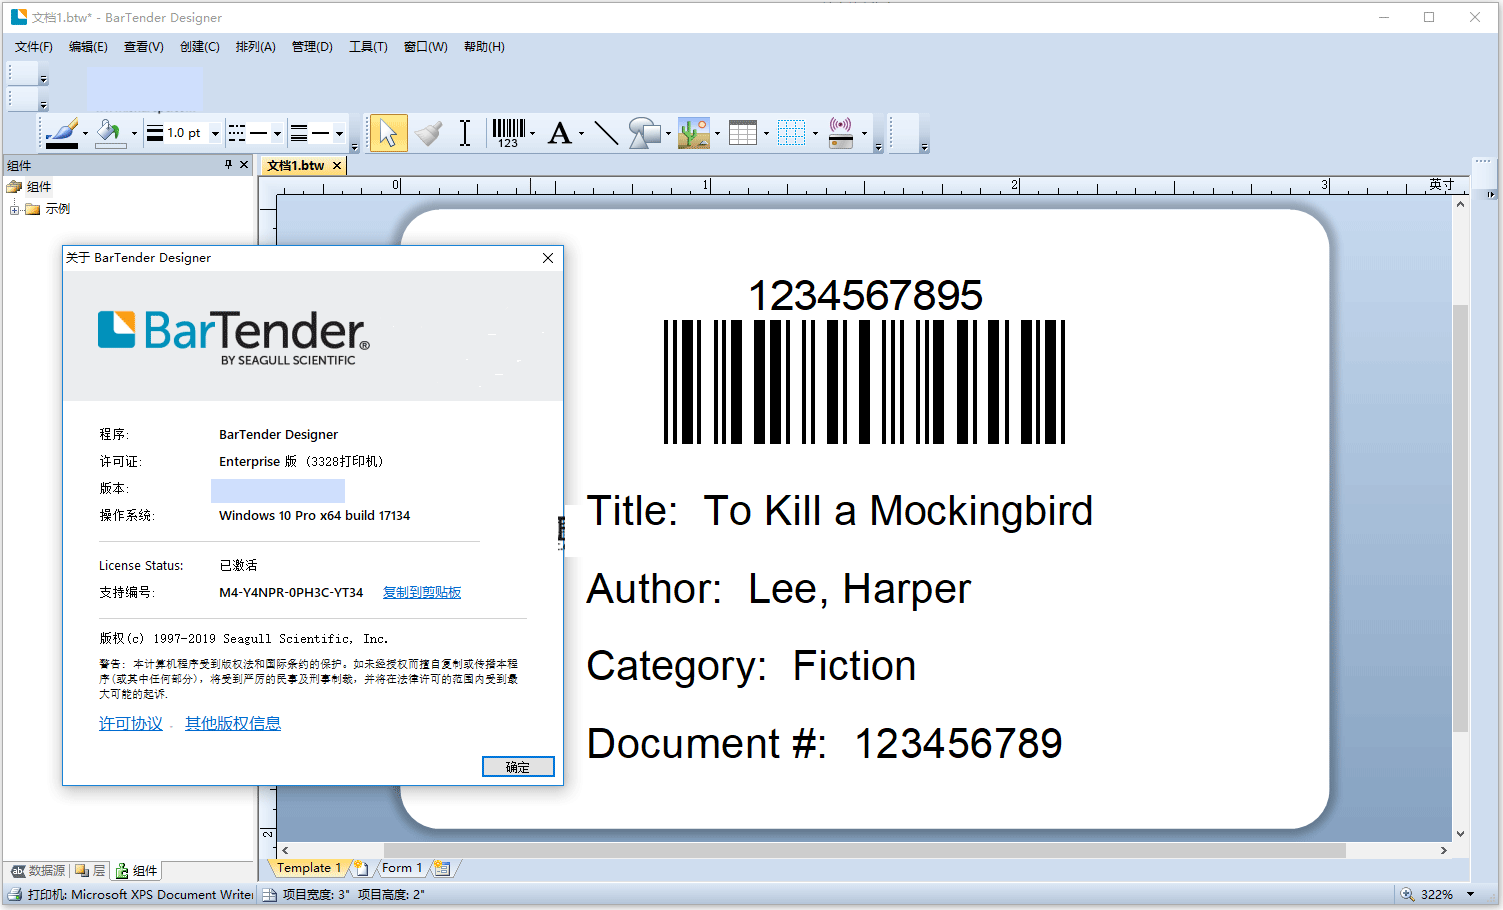Click the vertical scrollbar of the design canvas
This screenshot has width=1503, height=910.
[x=1460, y=518]
